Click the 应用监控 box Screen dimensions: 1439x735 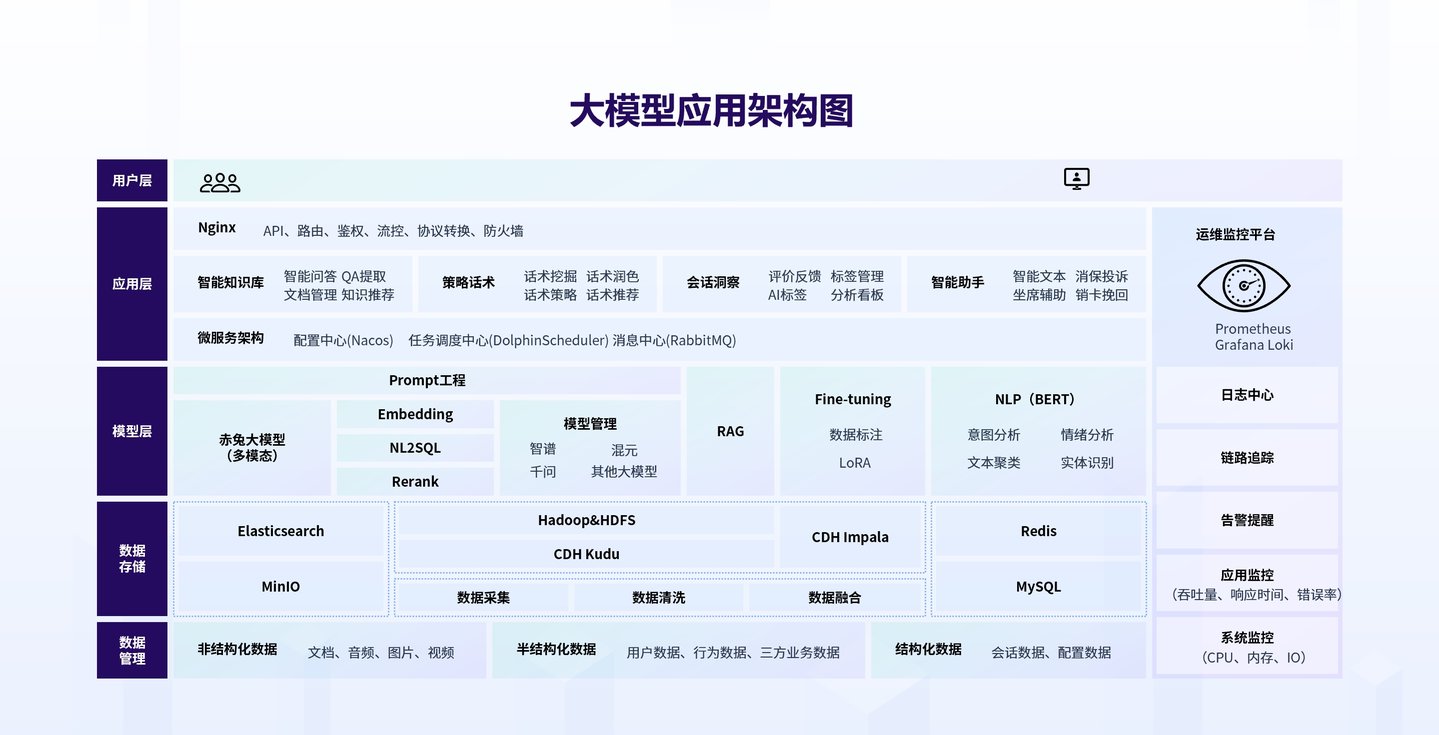point(1247,583)
